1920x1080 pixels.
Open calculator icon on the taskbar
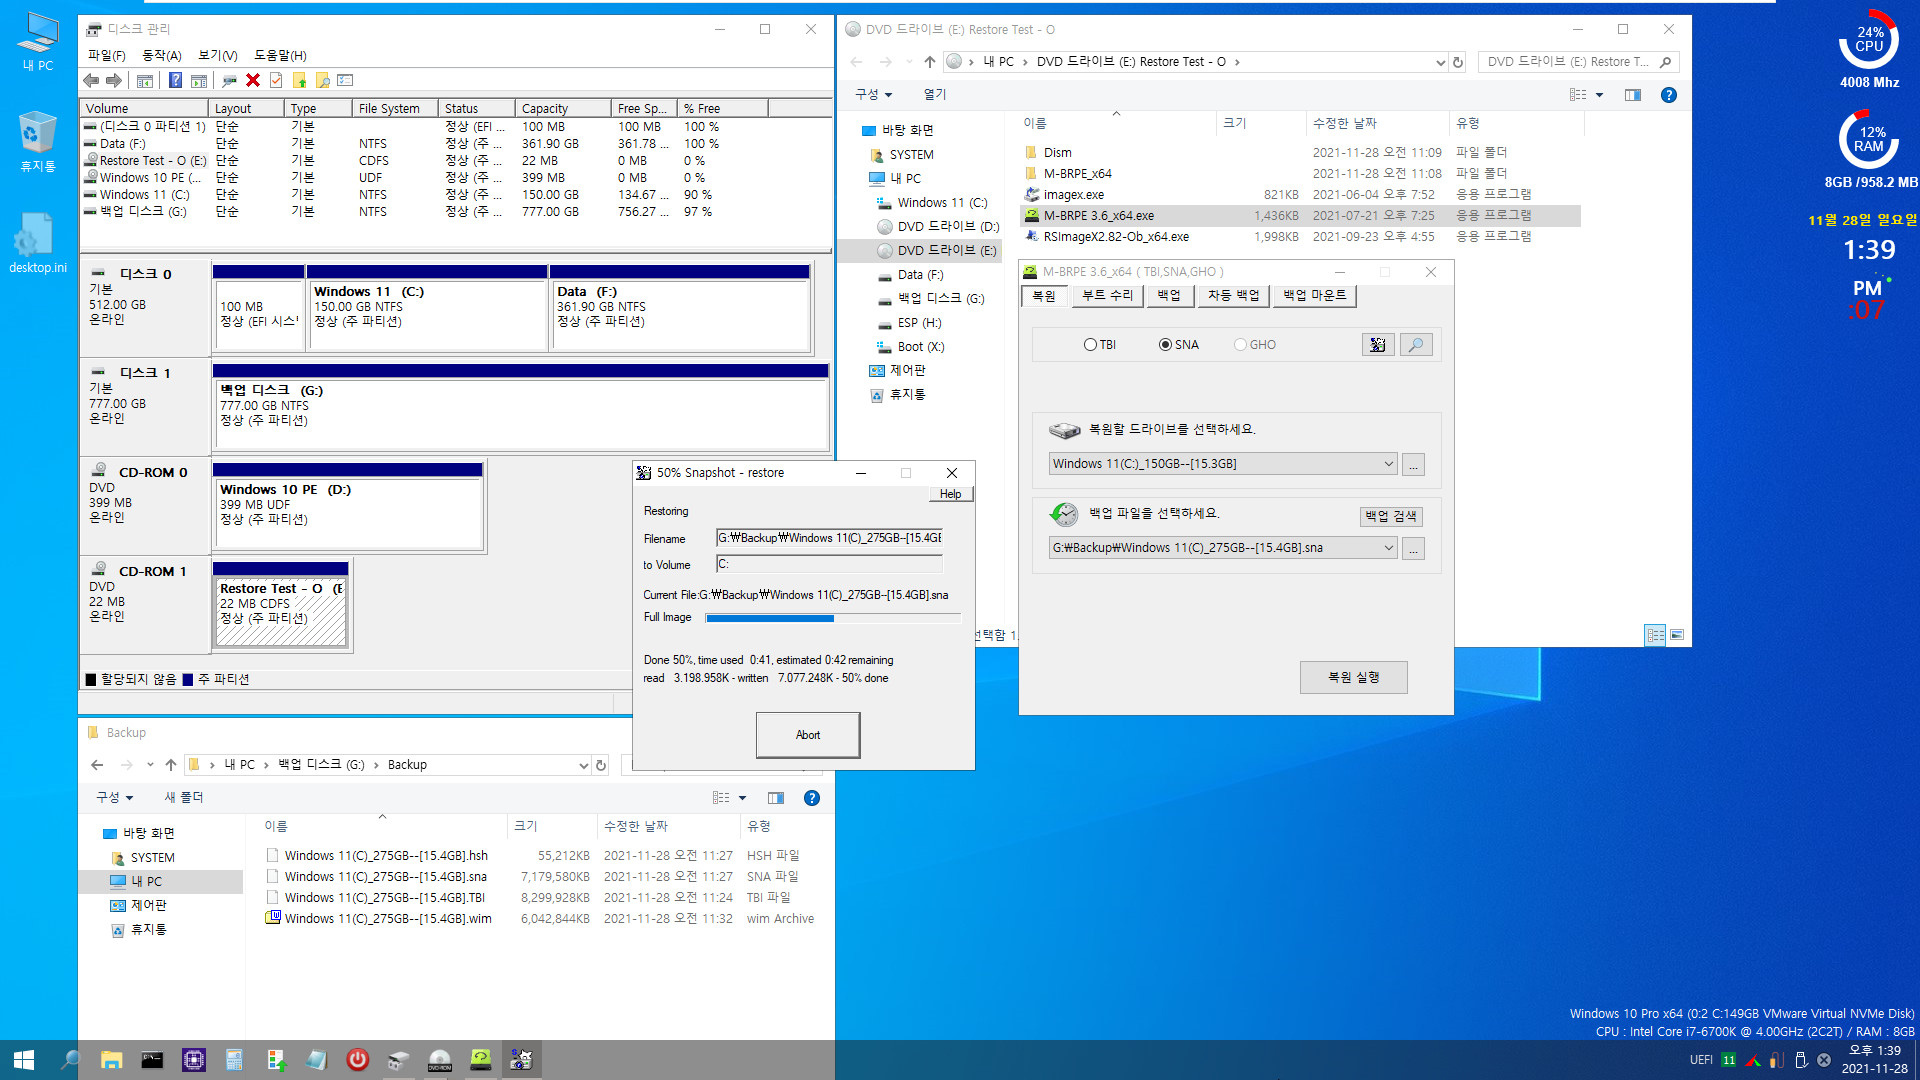(234, 1060)
